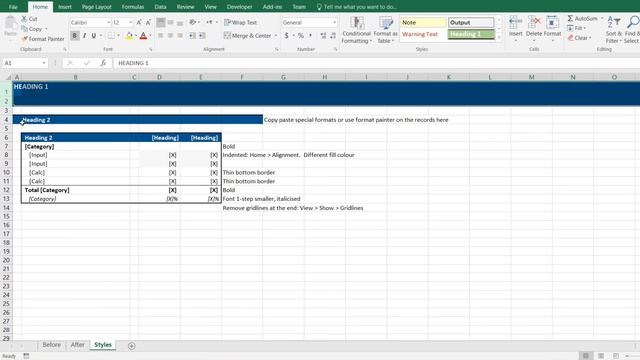The width and height of the screenshot is (640, 360).
Task: Open the AutoSum dropdown arrow
Action: (602, 18)
